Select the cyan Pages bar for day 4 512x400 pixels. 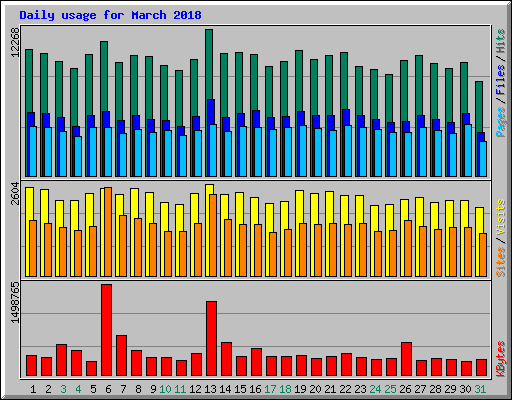click(78, 156)
